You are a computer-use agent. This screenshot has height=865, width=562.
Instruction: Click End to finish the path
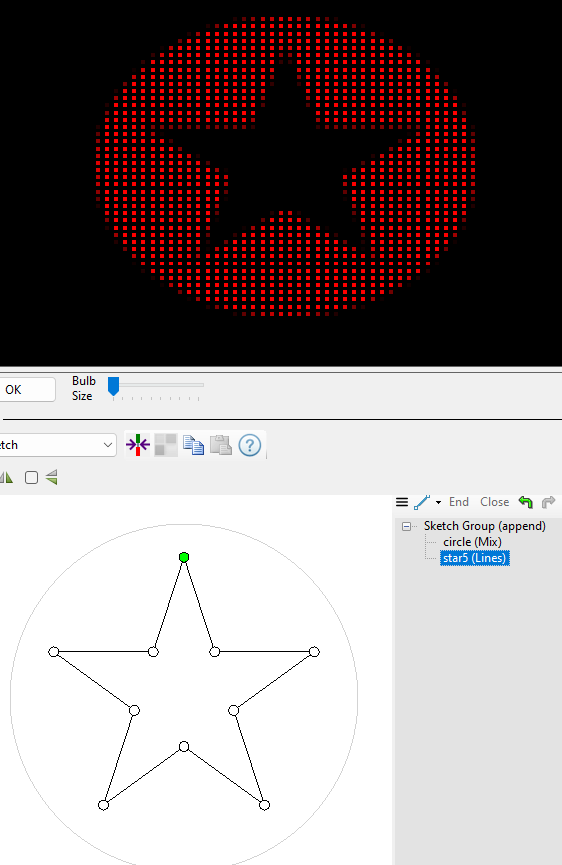[x=459, y=502]
